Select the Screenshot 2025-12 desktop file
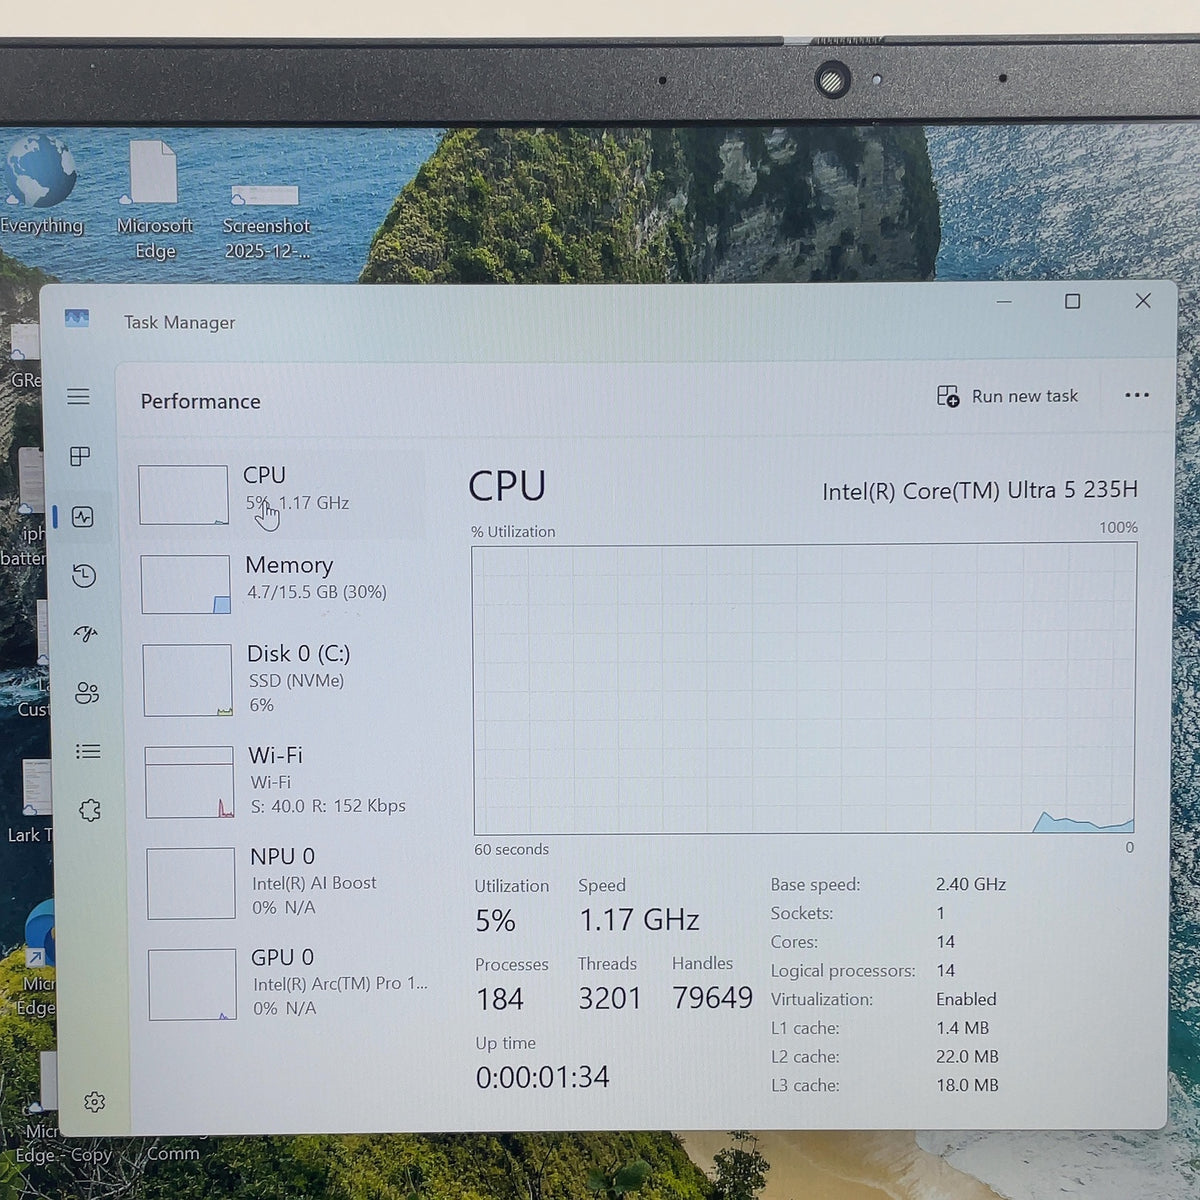This screenshot has width=1200, height=1200. pos(266,222)
